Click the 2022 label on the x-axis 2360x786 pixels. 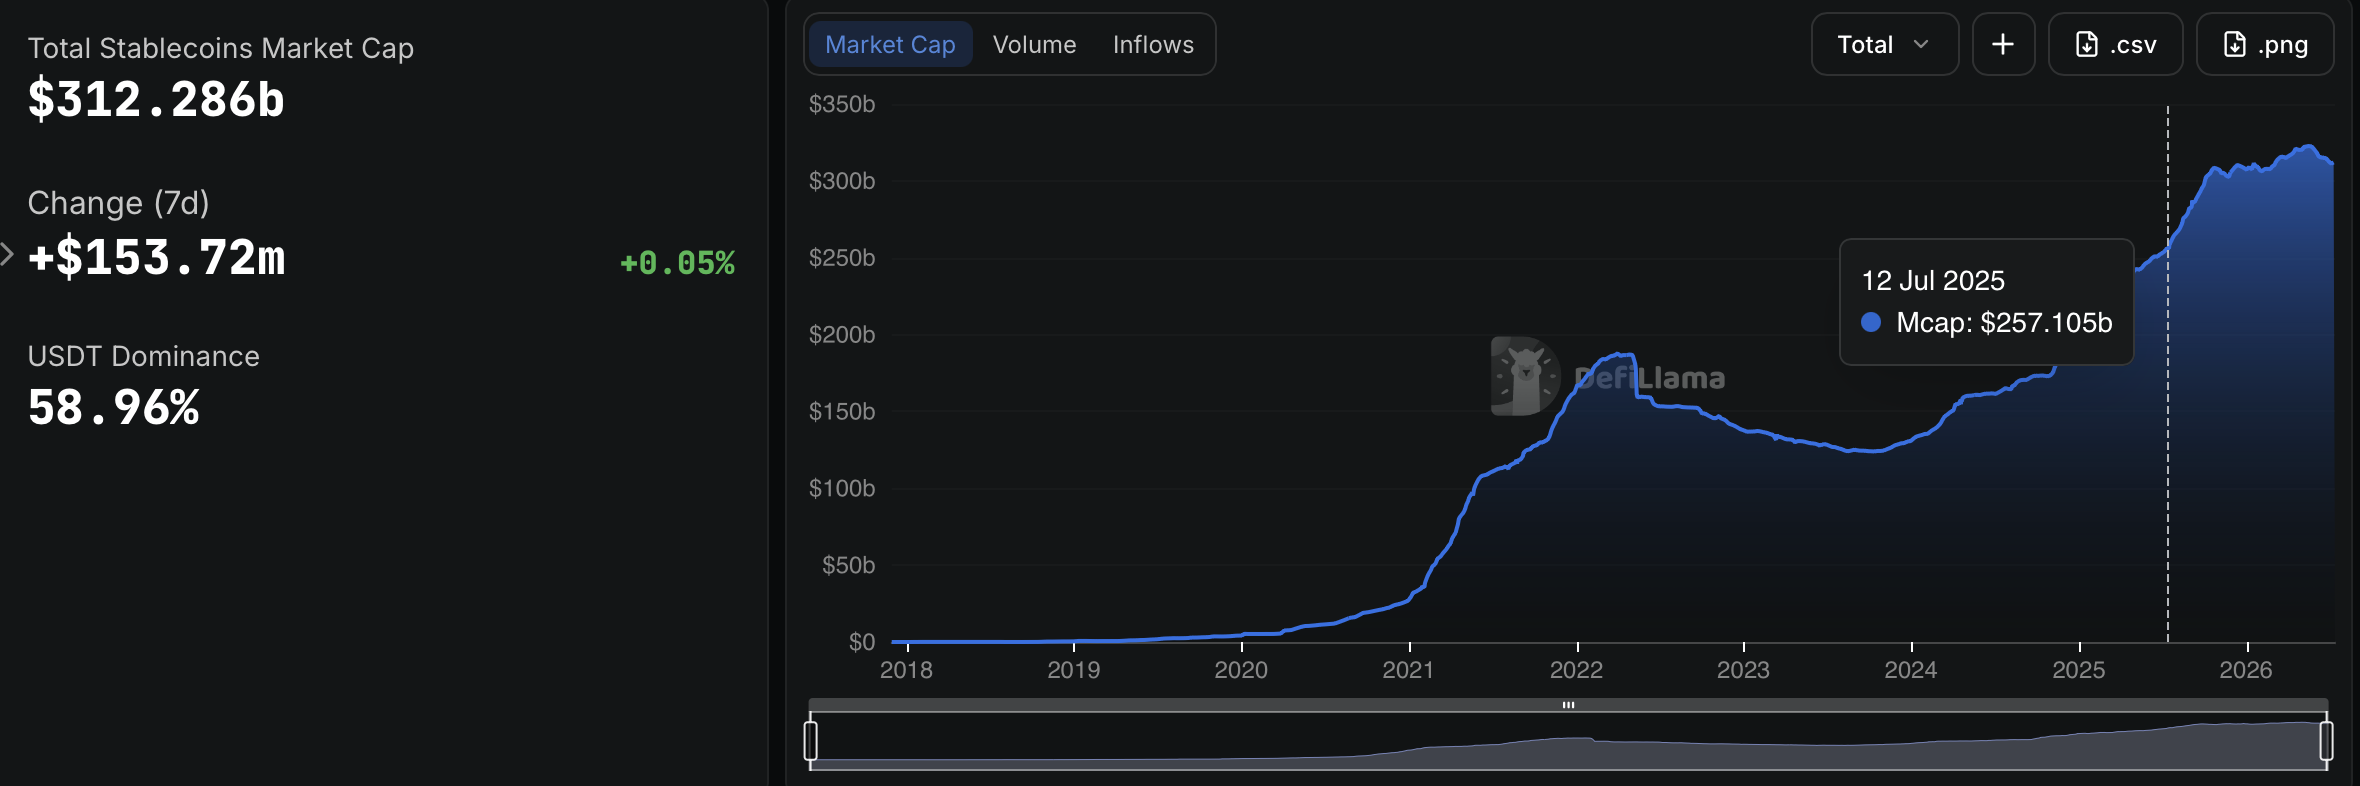tap(1577, 670)
